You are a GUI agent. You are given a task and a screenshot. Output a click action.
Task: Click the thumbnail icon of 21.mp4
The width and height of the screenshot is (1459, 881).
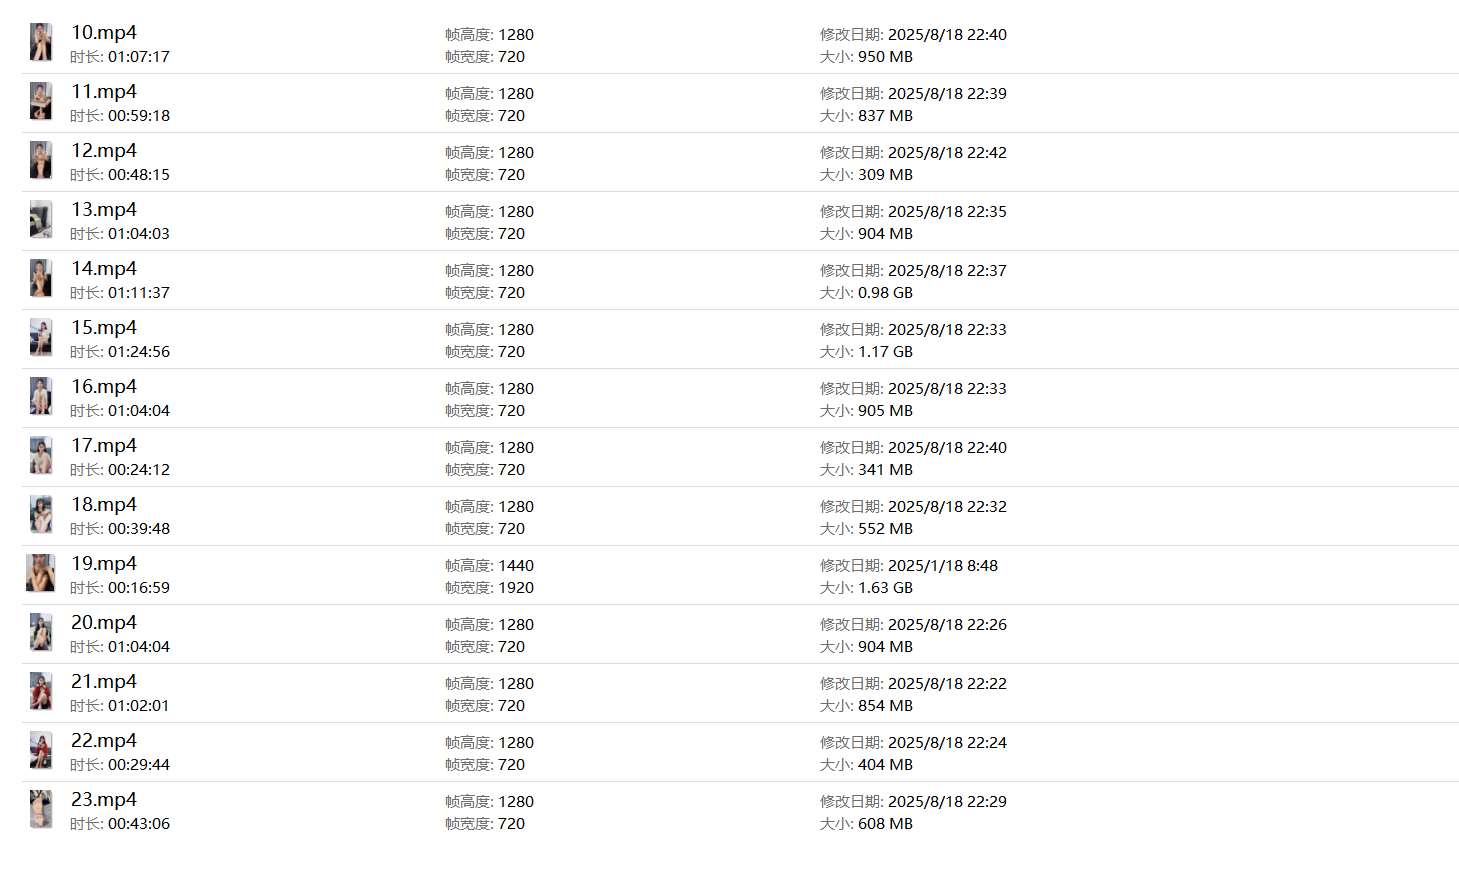pos(41,692)
